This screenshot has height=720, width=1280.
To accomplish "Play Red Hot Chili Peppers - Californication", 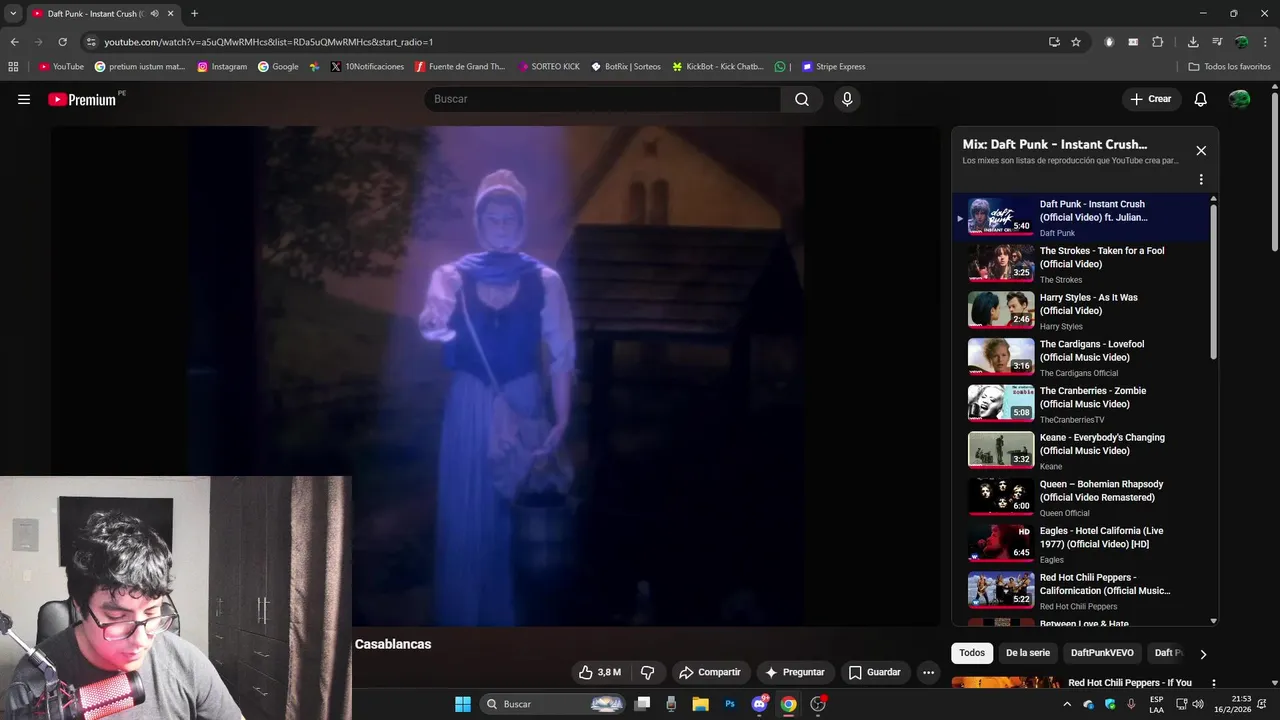I will (x=1082, y=591).
